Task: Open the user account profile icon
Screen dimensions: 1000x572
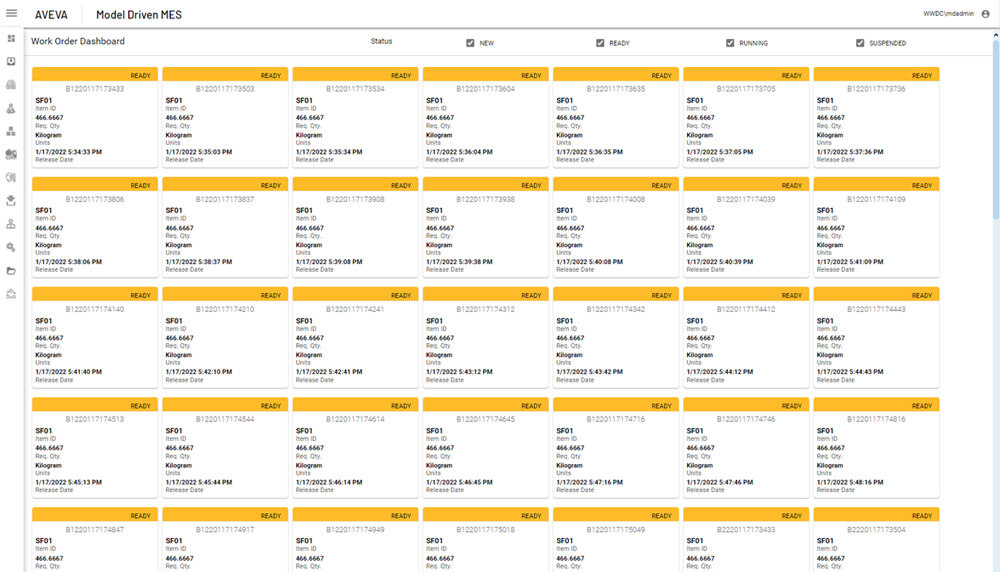Action: tap(985, 14)
